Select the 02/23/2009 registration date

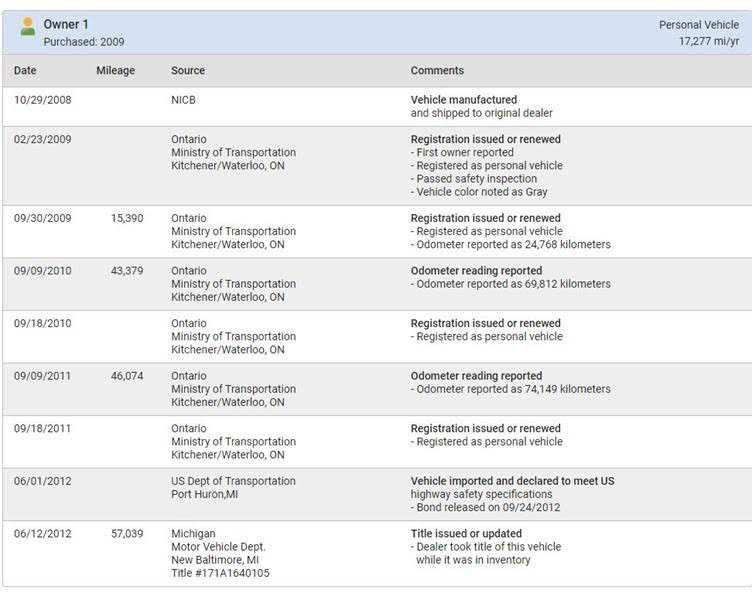[43, 140]
